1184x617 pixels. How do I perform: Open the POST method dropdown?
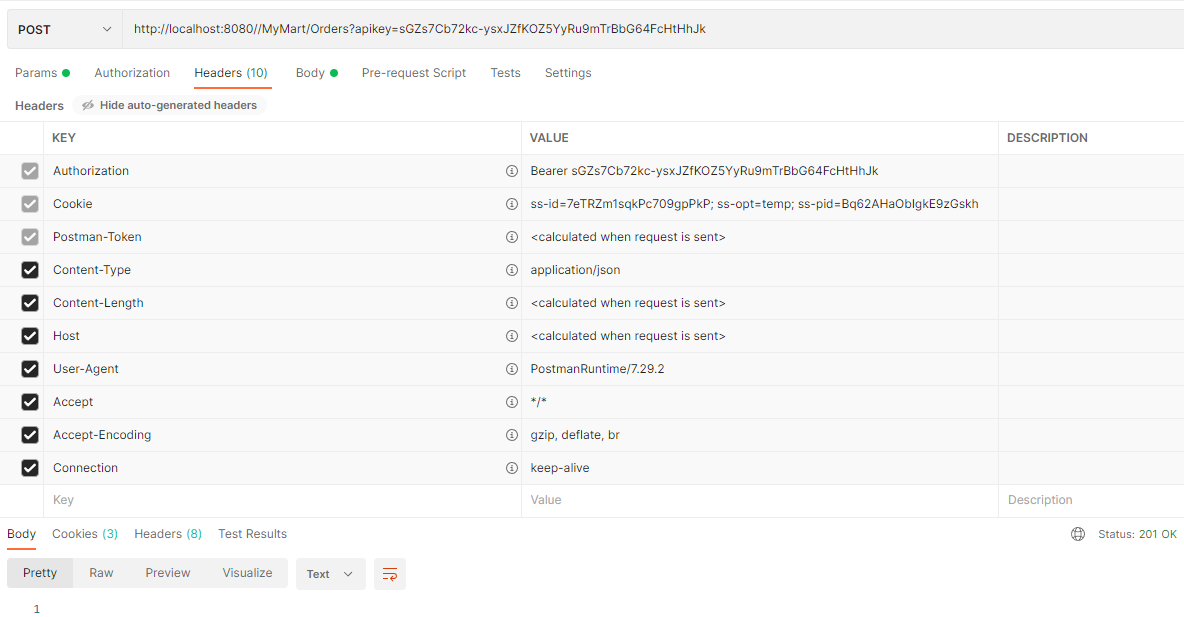pos(65,29)
